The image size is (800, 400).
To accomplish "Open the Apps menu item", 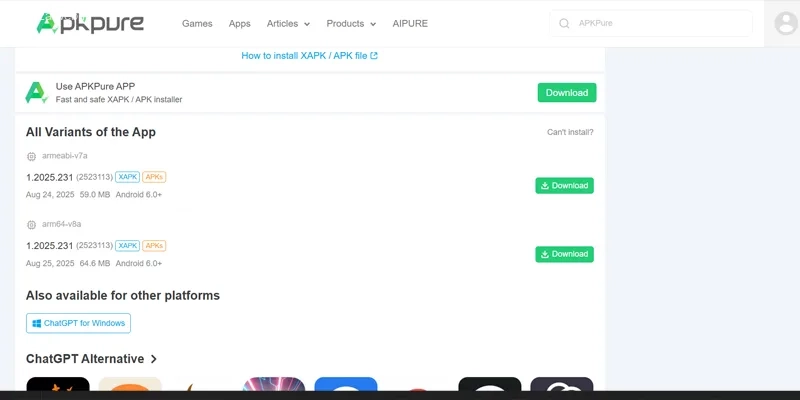I will 239,23.
